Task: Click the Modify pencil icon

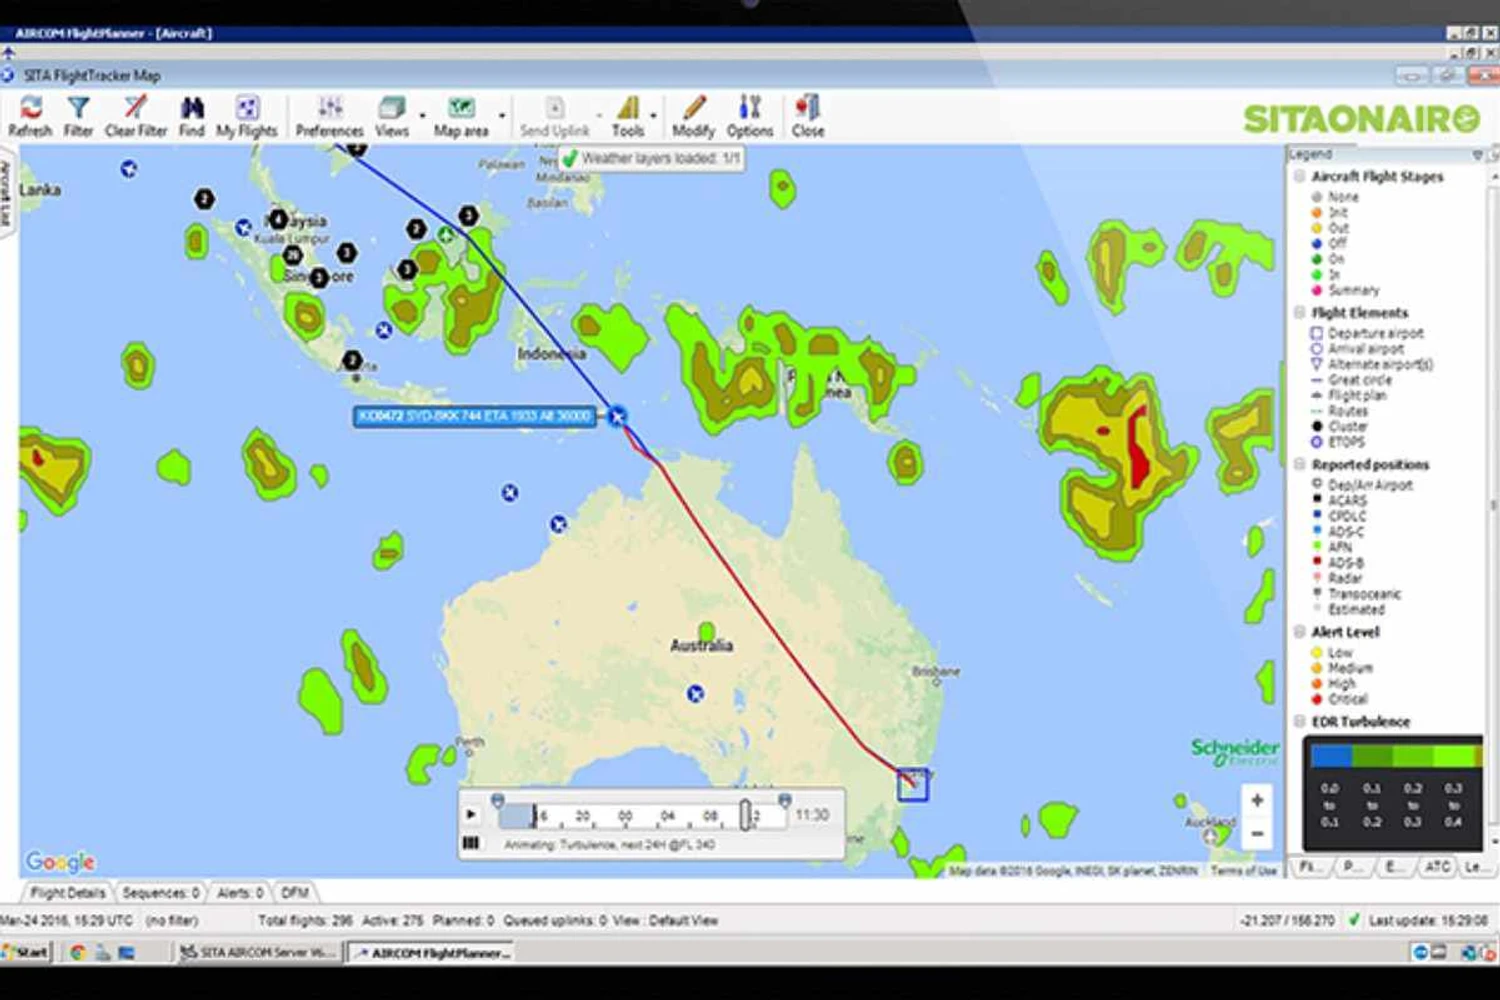Action: coord(694,116)
